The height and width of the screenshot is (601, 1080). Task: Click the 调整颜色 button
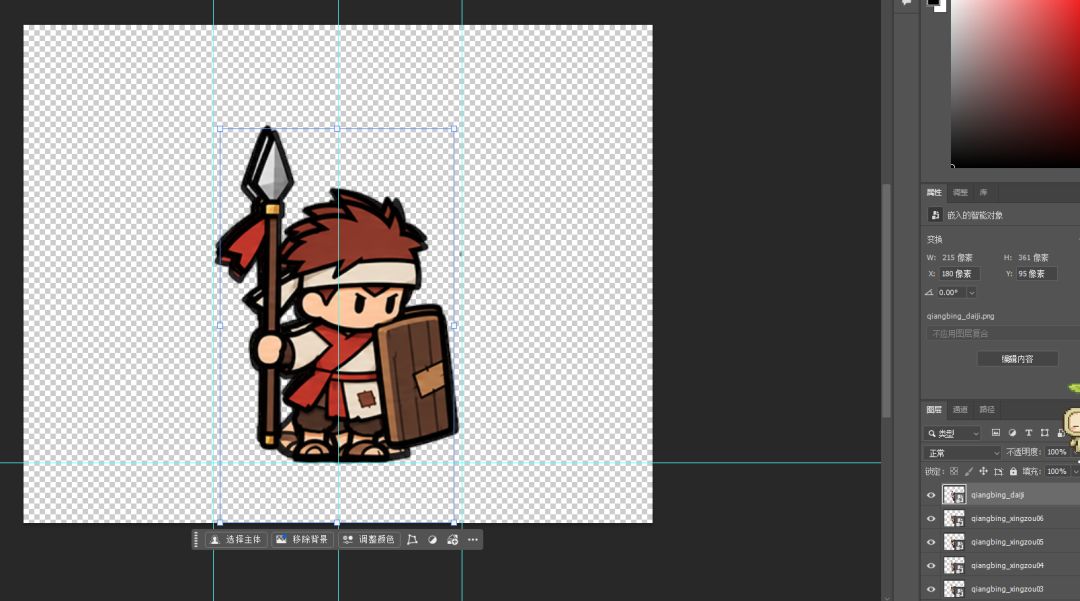(368, 540)
